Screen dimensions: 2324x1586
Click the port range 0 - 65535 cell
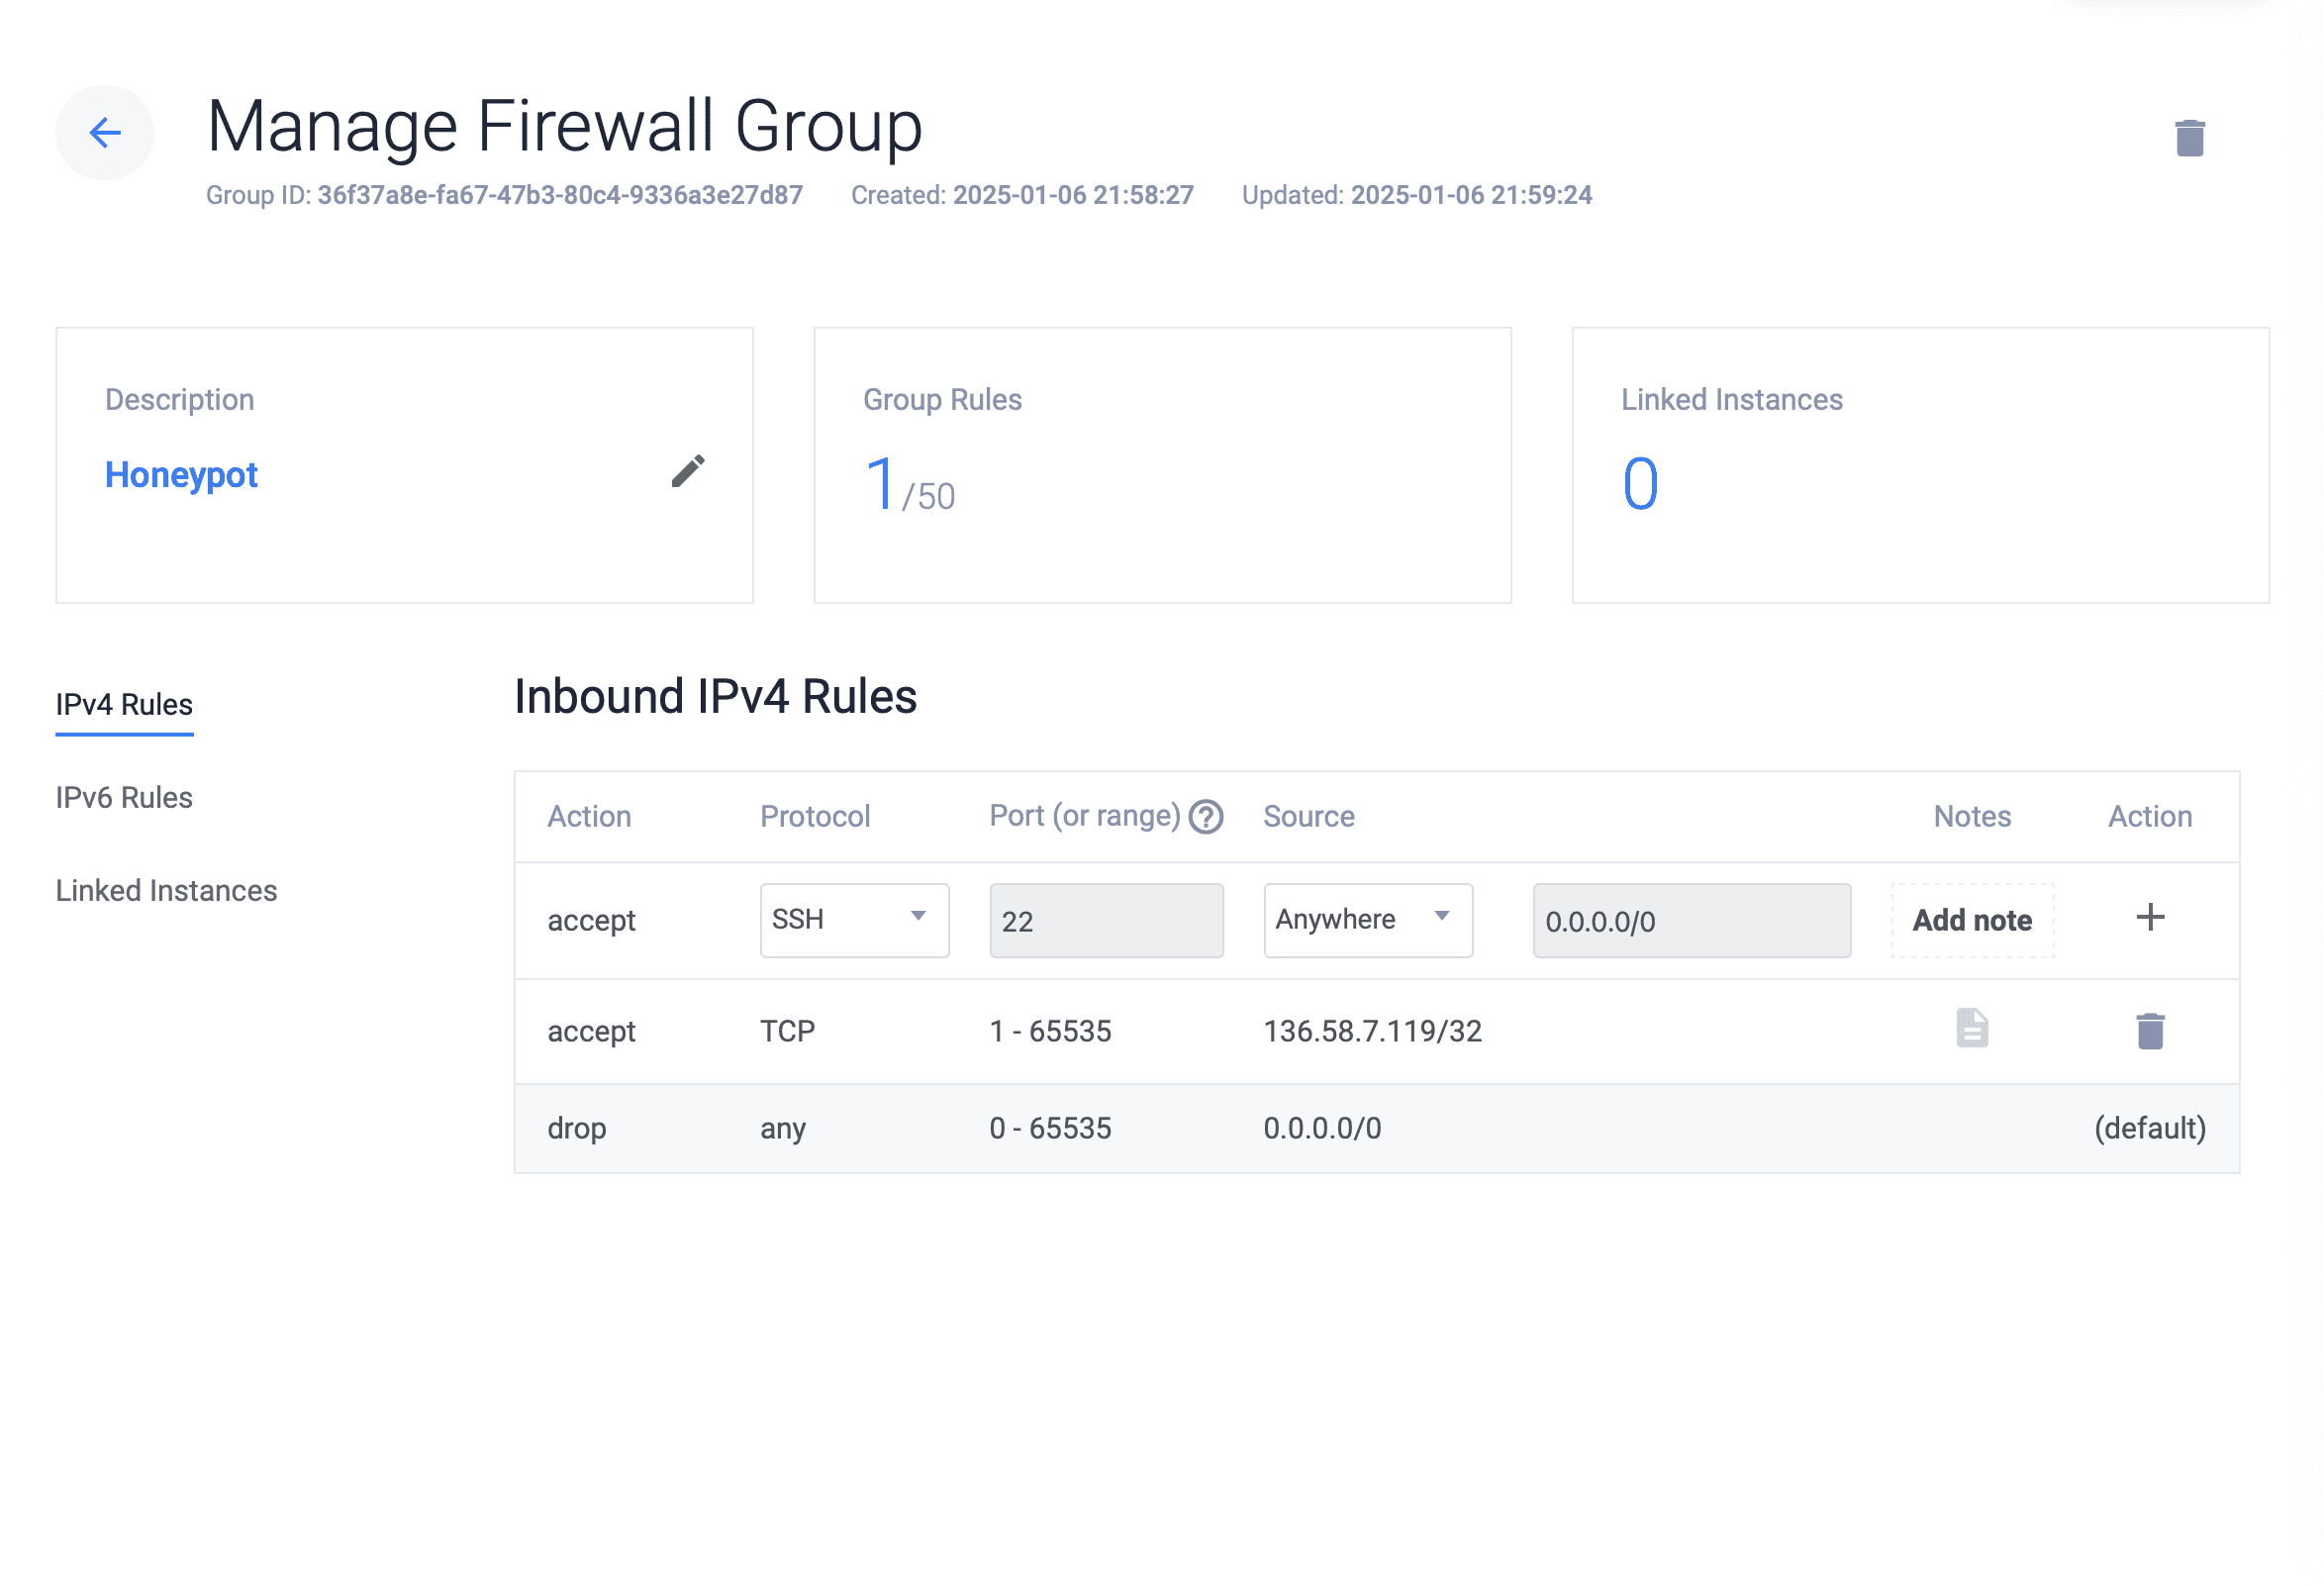[x=1050, y=1129]
